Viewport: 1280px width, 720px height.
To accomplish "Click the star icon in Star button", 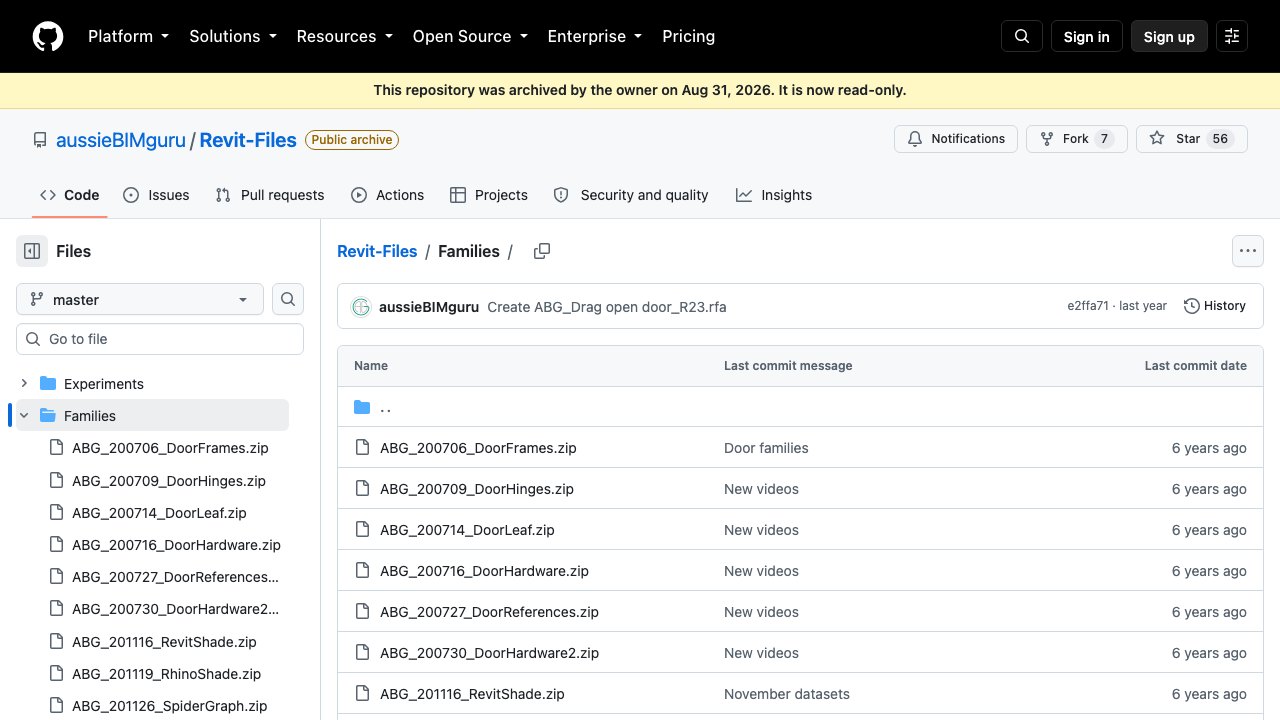I will click(1157, 139).
